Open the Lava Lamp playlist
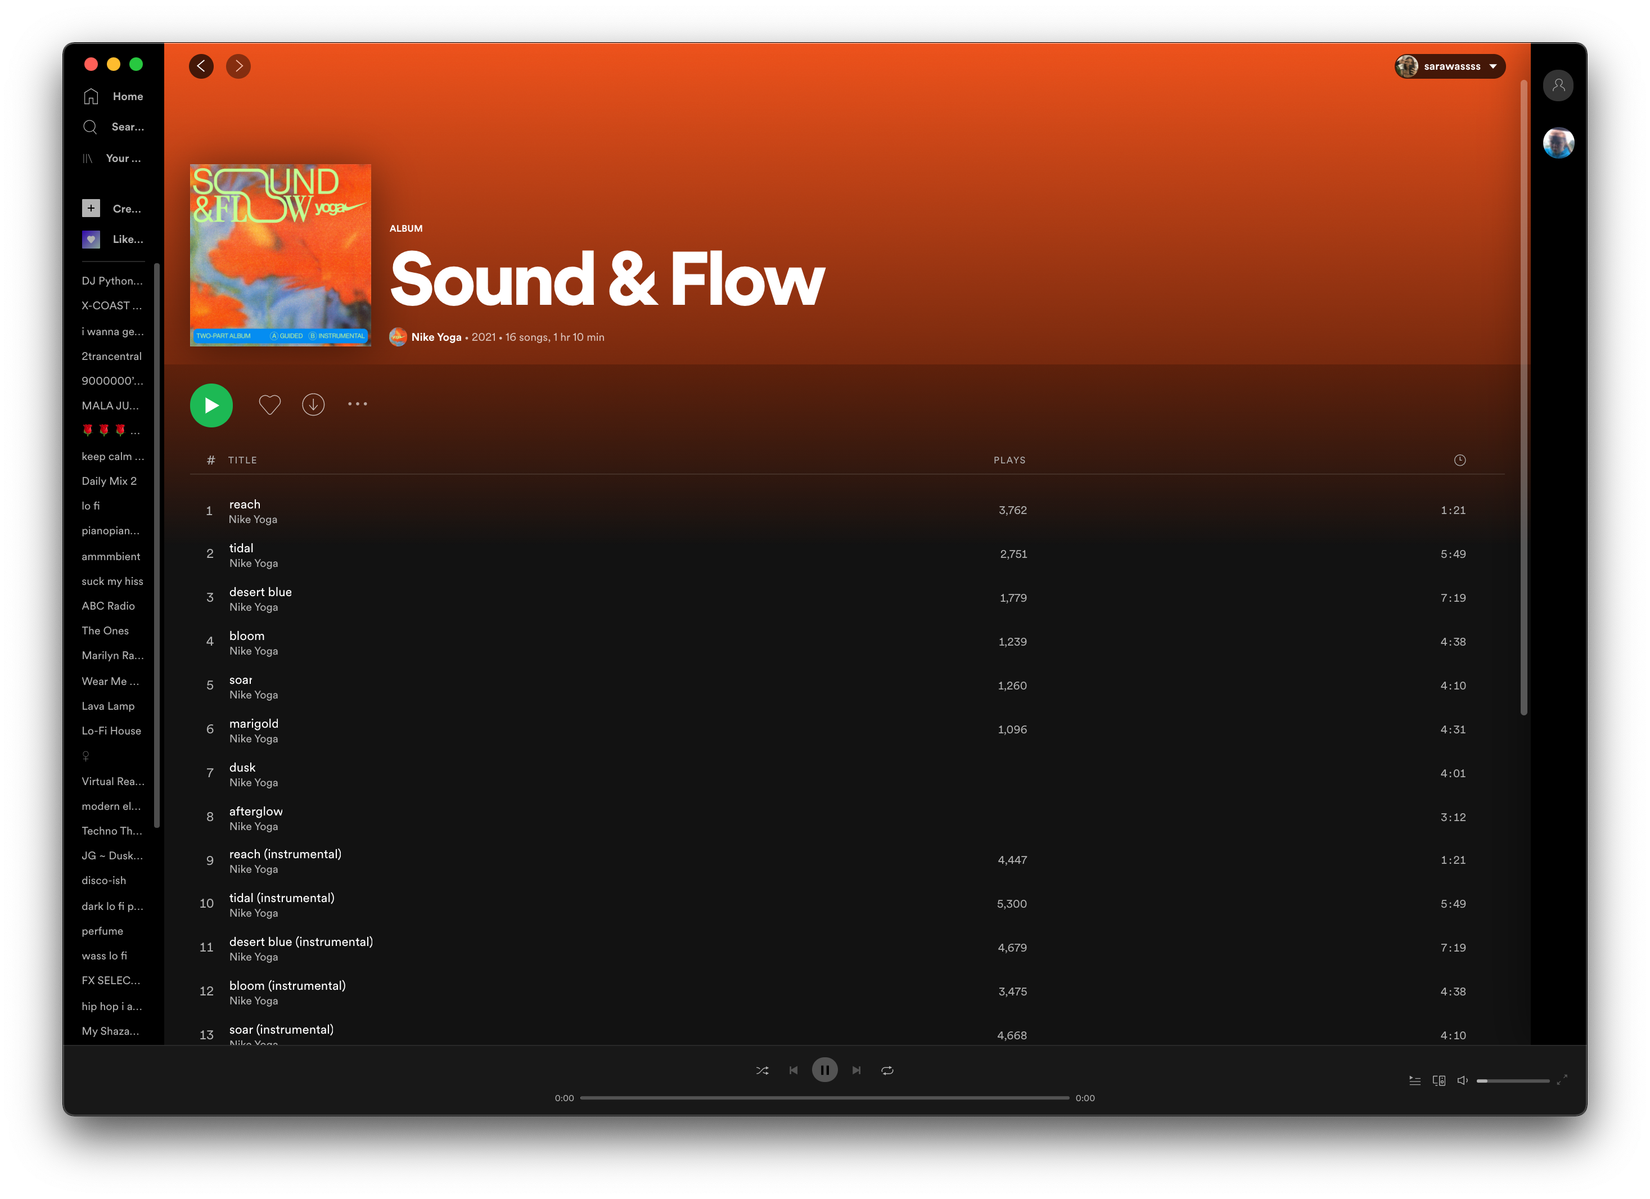Image resolution: width=1650 pixels, height=1199 pixels. pos(108,706)
